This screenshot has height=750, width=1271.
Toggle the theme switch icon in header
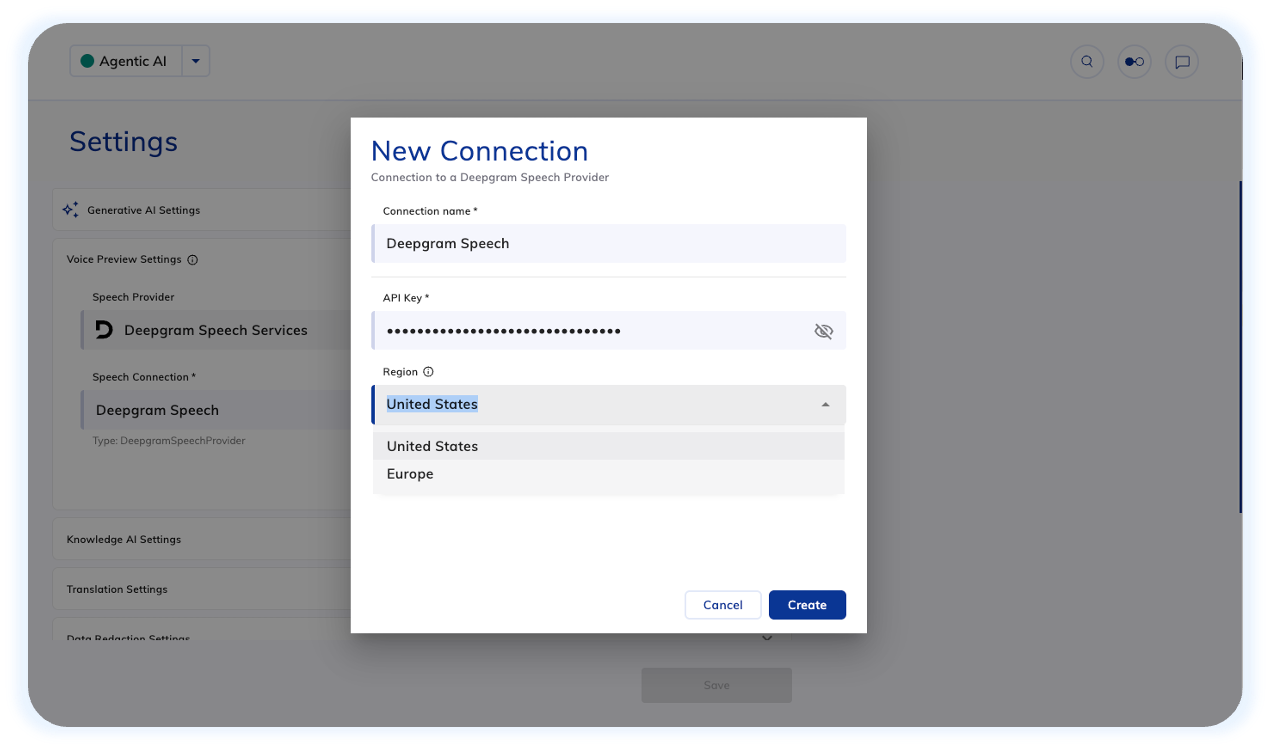pyautogui.click(x=1134, y=61)
